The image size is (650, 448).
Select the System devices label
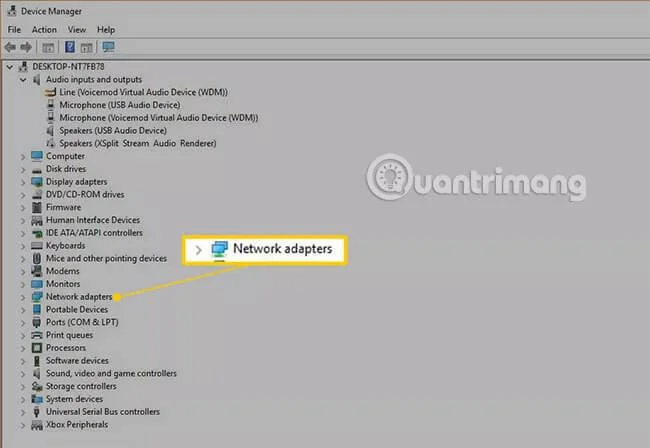pyautogui.click(x=74, y=399)
